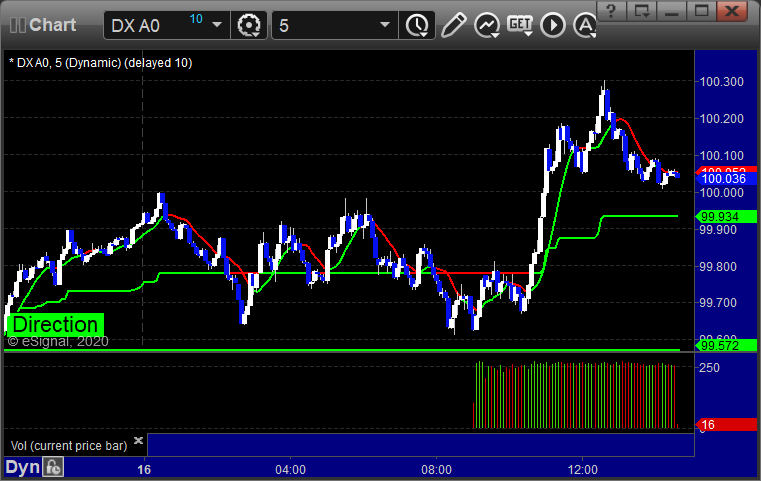This screenshot has height=481, width=761.
Task: Click the help question mark button
Action: [611, 11]
